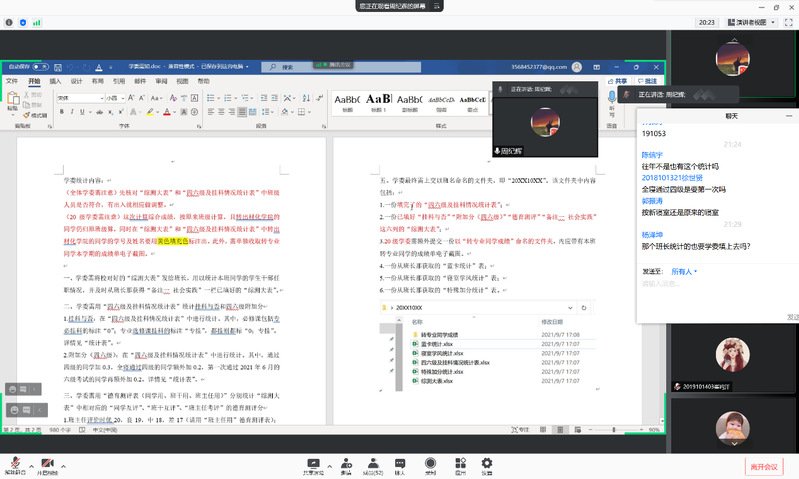Click the Format Painter (格式刷) tool
Screen dimensions: 799x479
(x=37, y=115)
